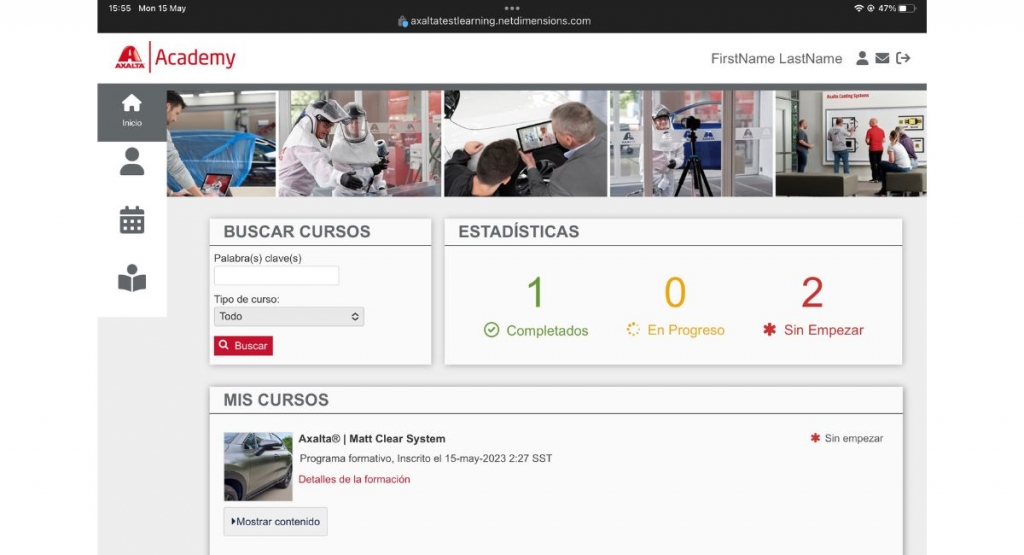
Task: Click the Matt Clear System course thumbnail
Action: 258,466
